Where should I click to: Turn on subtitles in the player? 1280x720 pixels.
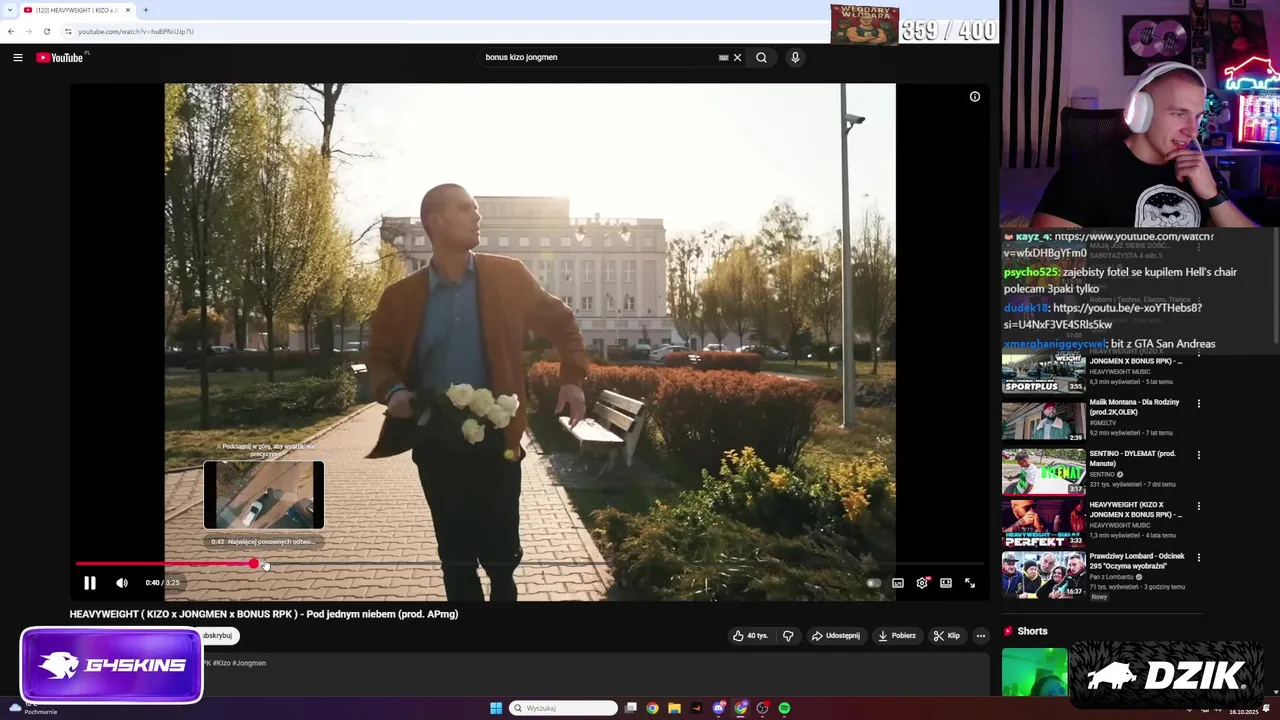tap(898, 583)
